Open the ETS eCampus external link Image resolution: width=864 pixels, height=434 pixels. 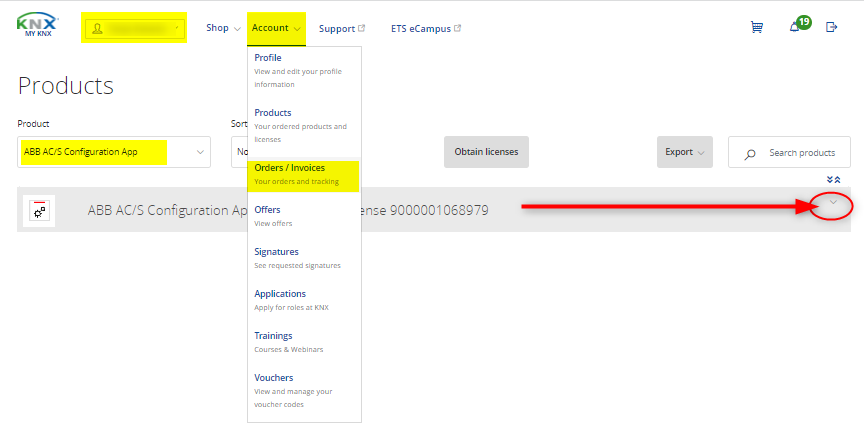tap(426, 29)
